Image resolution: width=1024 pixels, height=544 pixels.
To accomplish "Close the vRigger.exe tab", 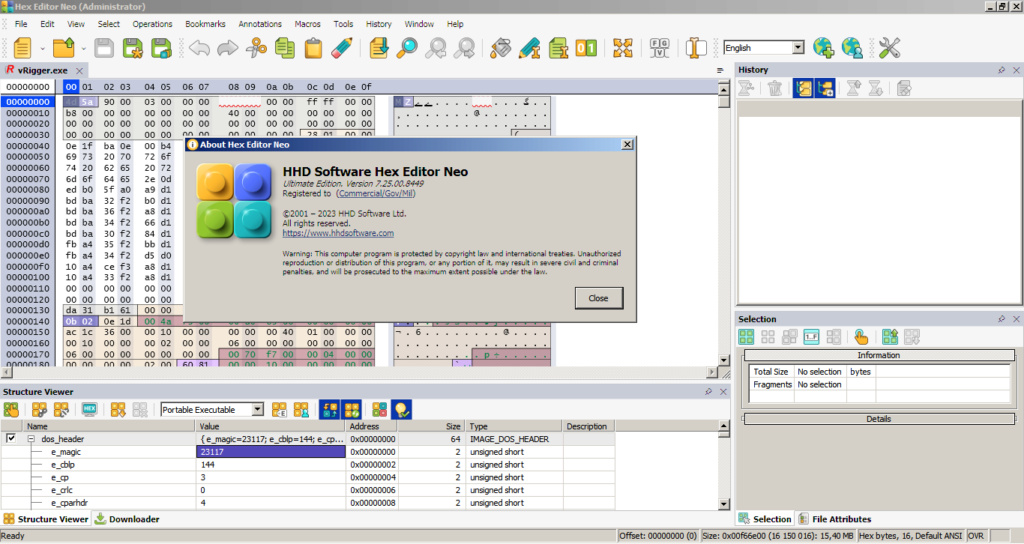I will pos(79,71).
